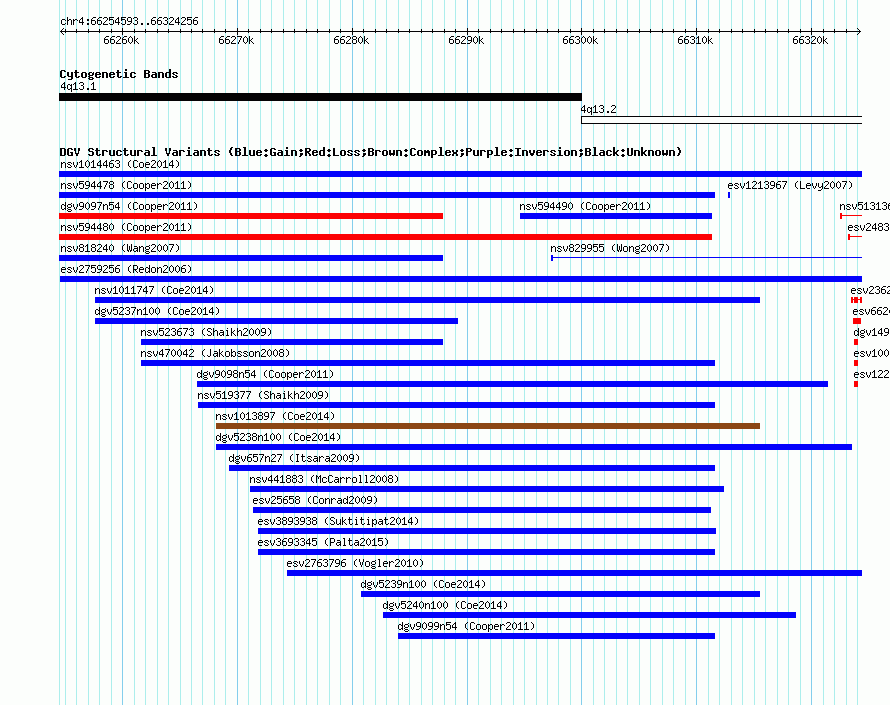Image resolution: width=890 pixels, height=705 pixels.
Task: Open variant nsv1014463 (Coe2014)
Action: [x=120, y=164]
